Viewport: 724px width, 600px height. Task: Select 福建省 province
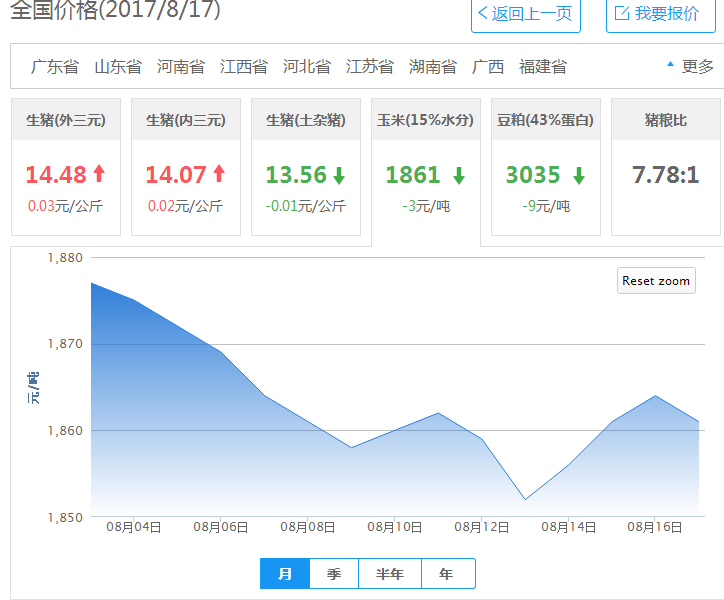(543, 67)
